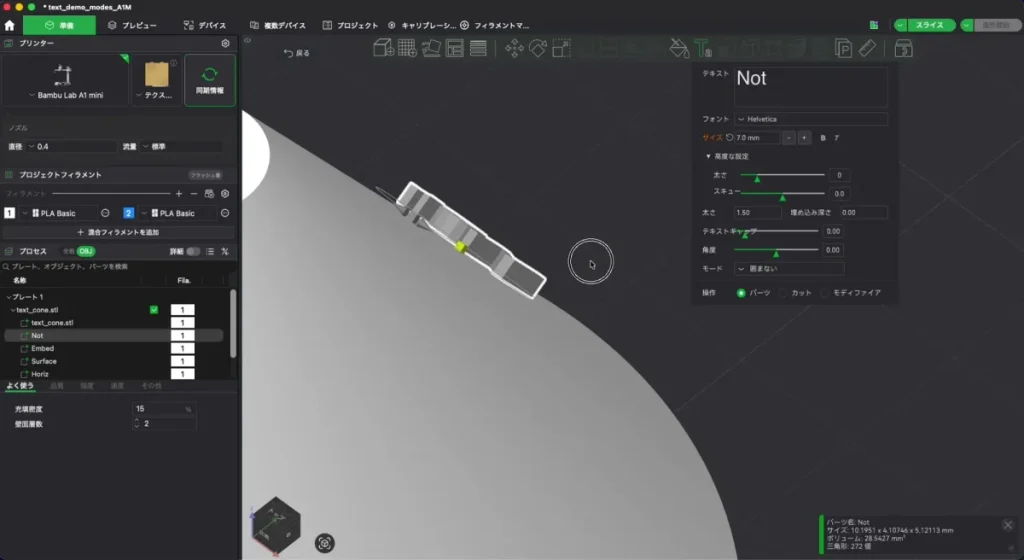Select the カット radio option
The width and height of the screenshot is (1024, 560).
(795, 293)
